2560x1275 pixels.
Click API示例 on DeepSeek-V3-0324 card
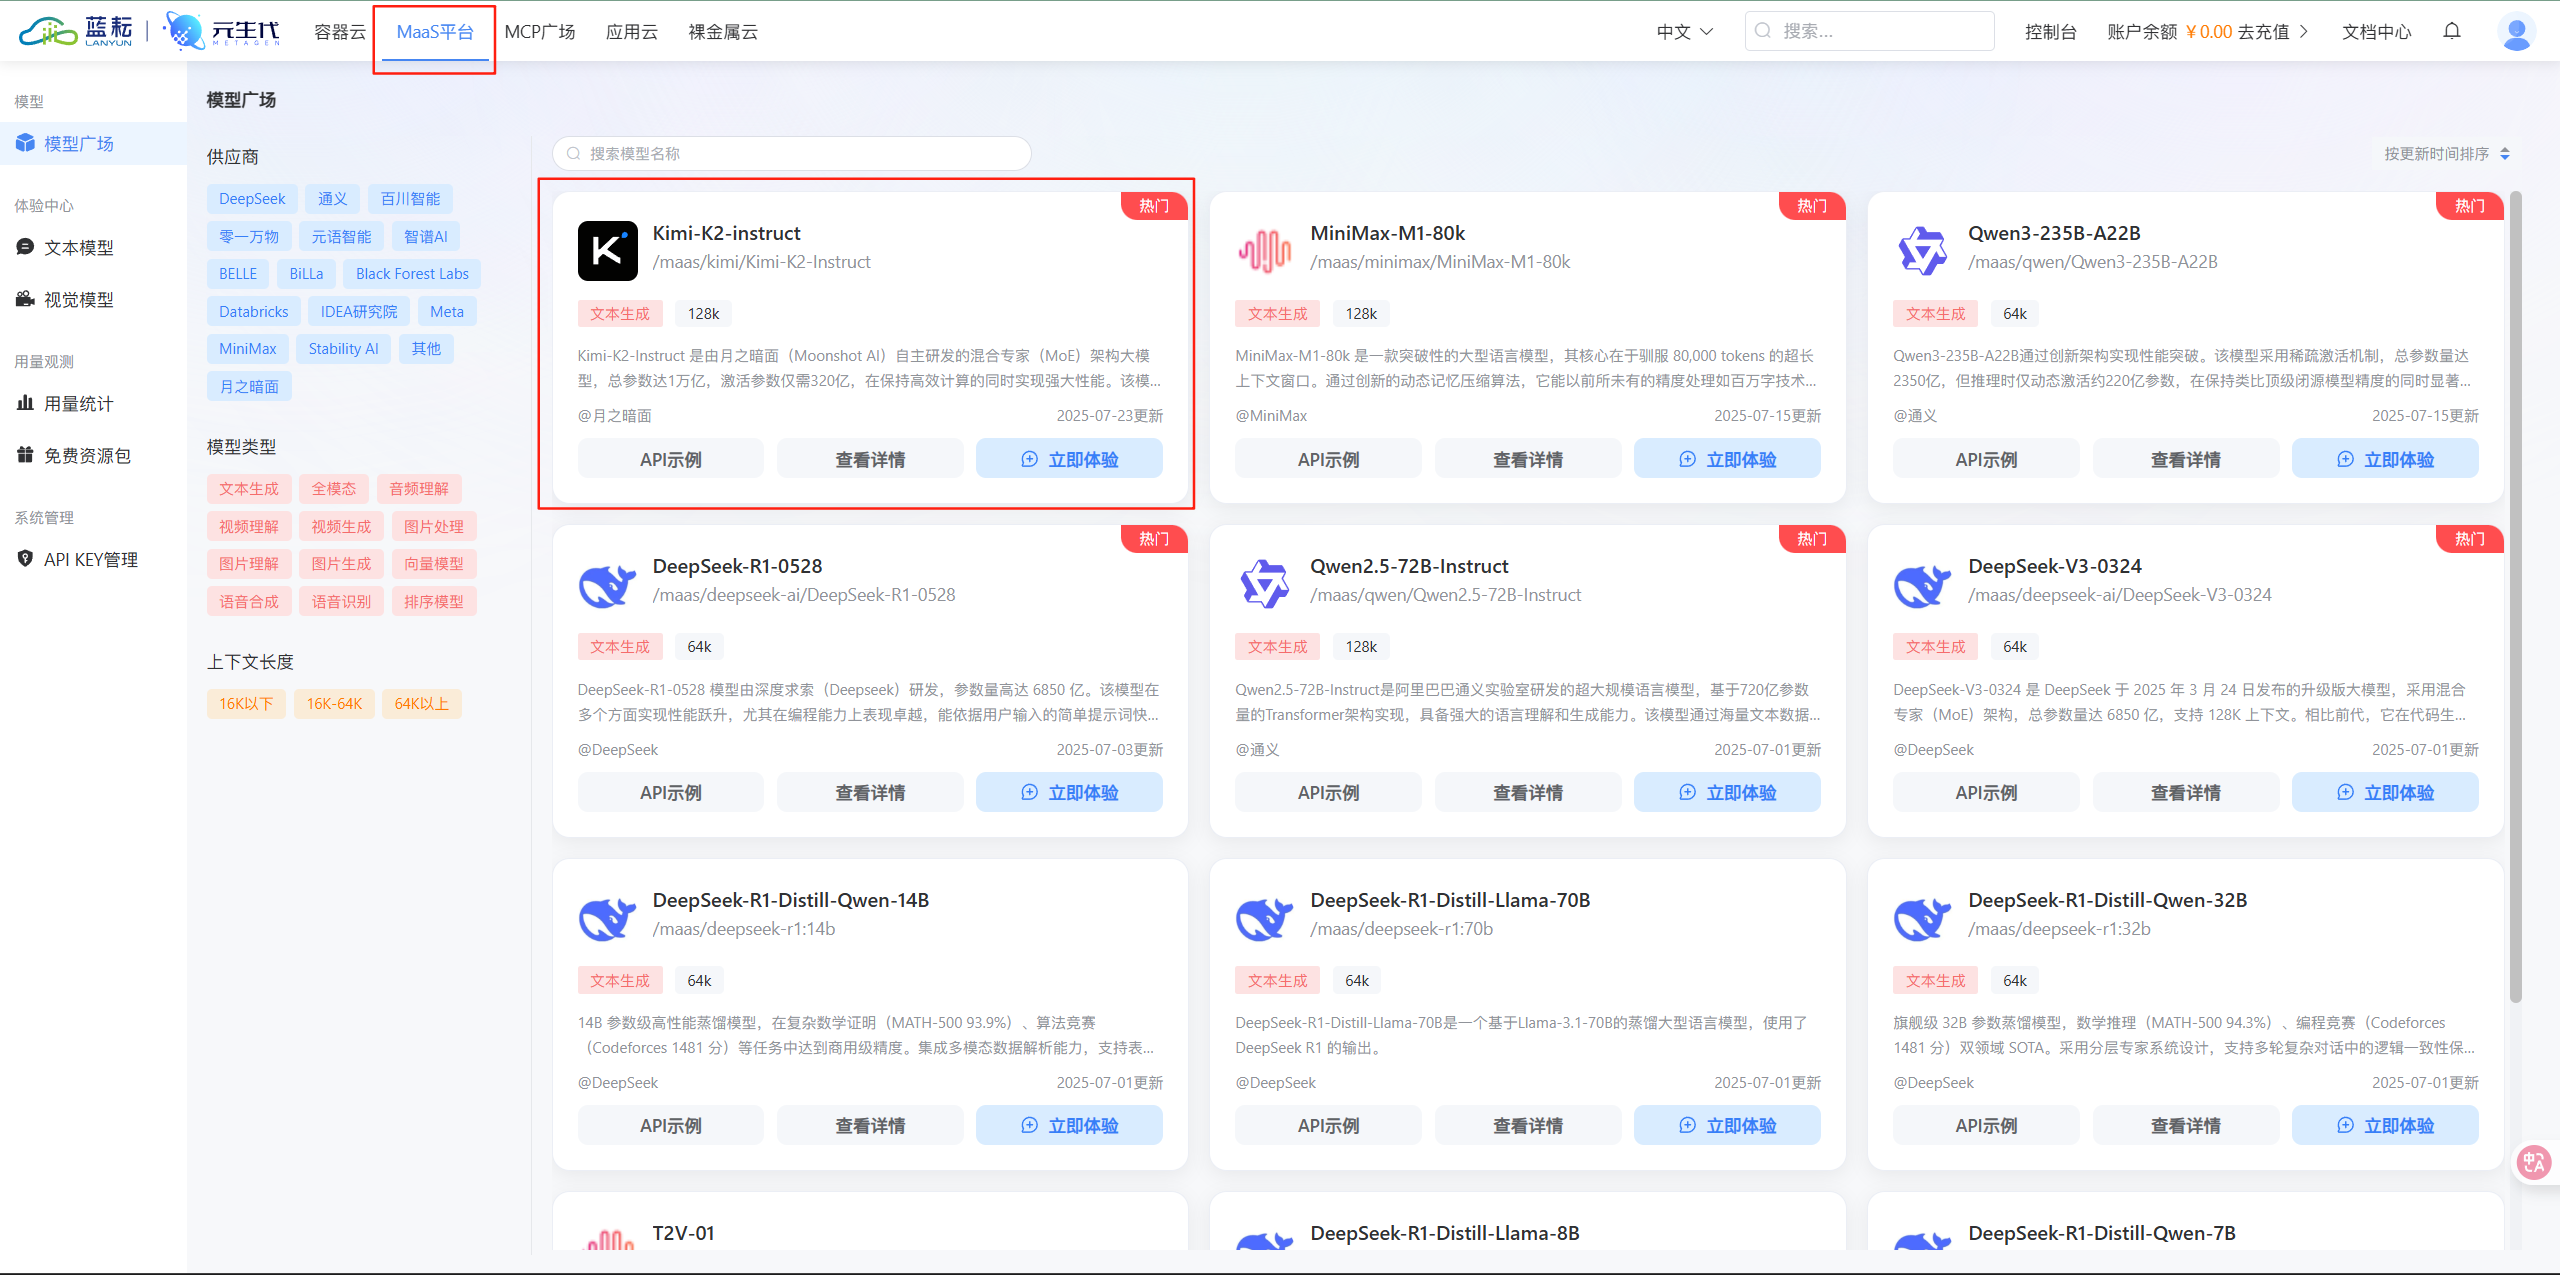click(x=1986, y=792)
